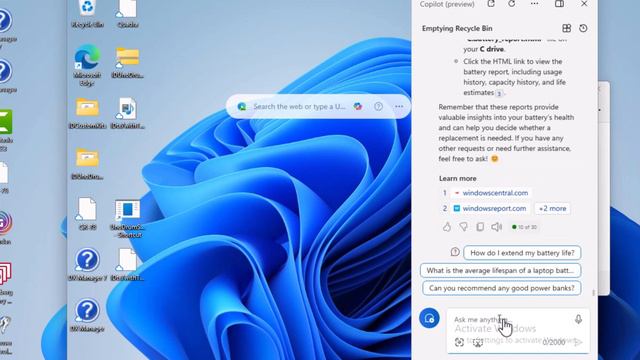This screenshot has width=640, height=360.
Task: Open Copilot plugins grid icon
Action: pyautogui.click(x=567, y=28)
